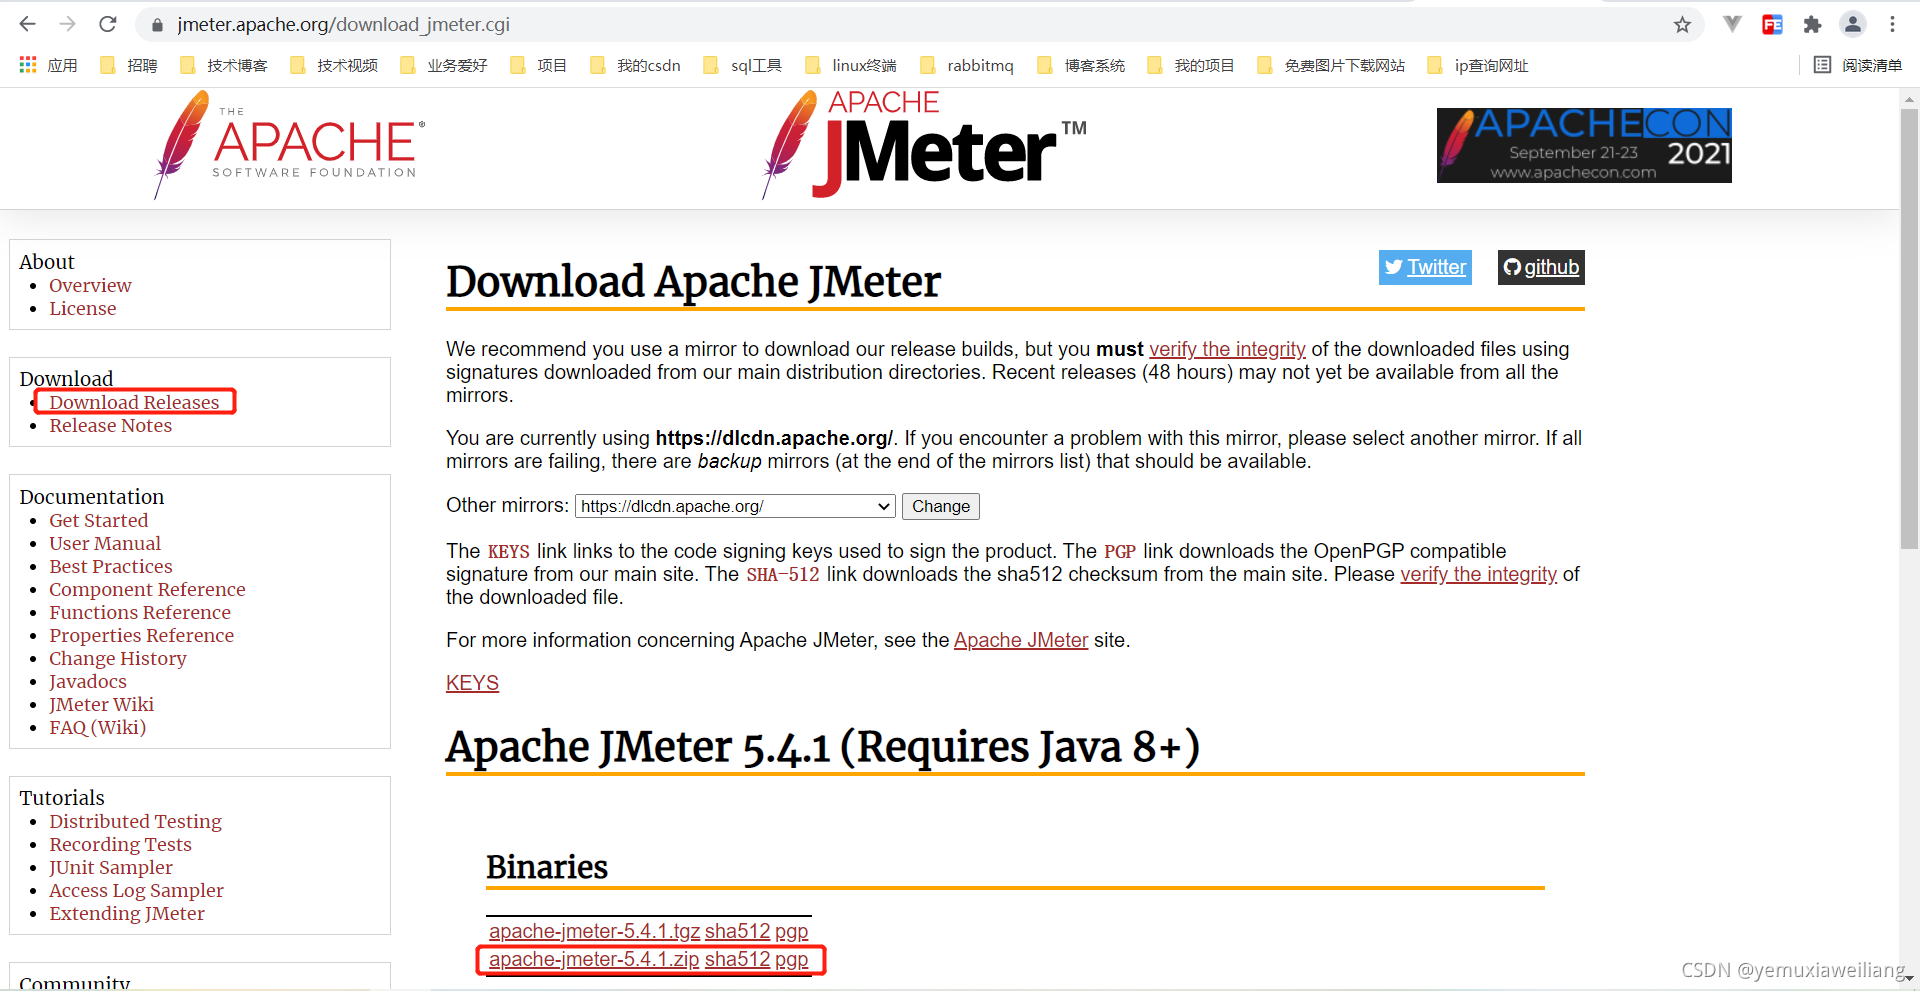Open the ip查询网址 bookmark folder
1920x991 pixels.
click(x=1478, y=65)
